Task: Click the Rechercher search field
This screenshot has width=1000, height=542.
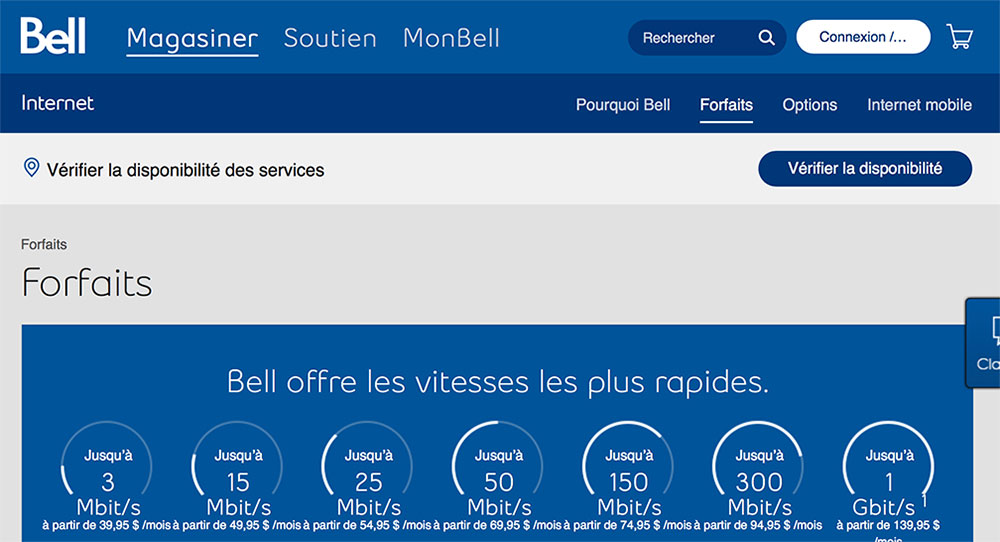Action: pos(692,38)
